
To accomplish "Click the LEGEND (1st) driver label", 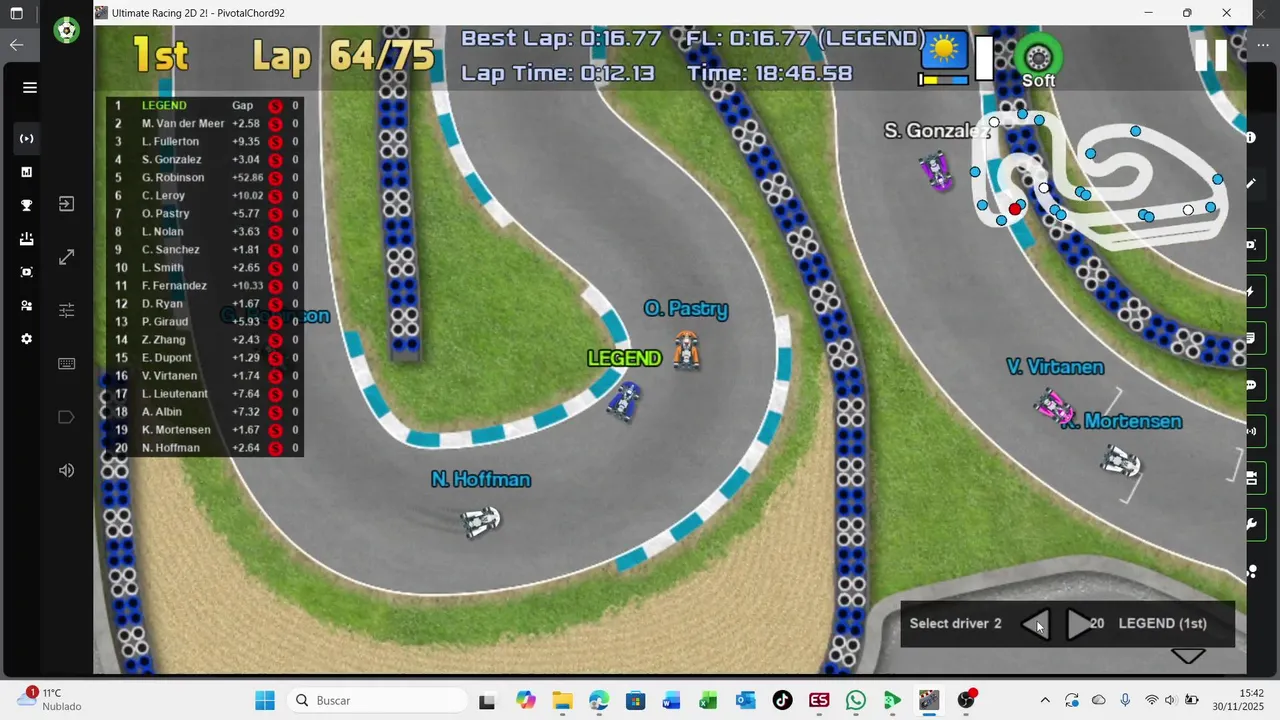I will coord(1162,623).
